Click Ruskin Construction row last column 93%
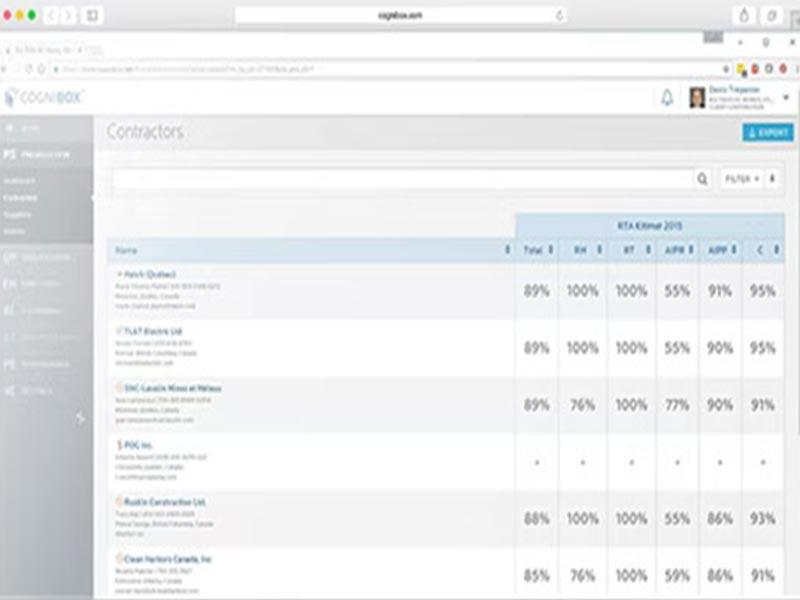Viewport: 800px width, 600px height. click(762, 519)
